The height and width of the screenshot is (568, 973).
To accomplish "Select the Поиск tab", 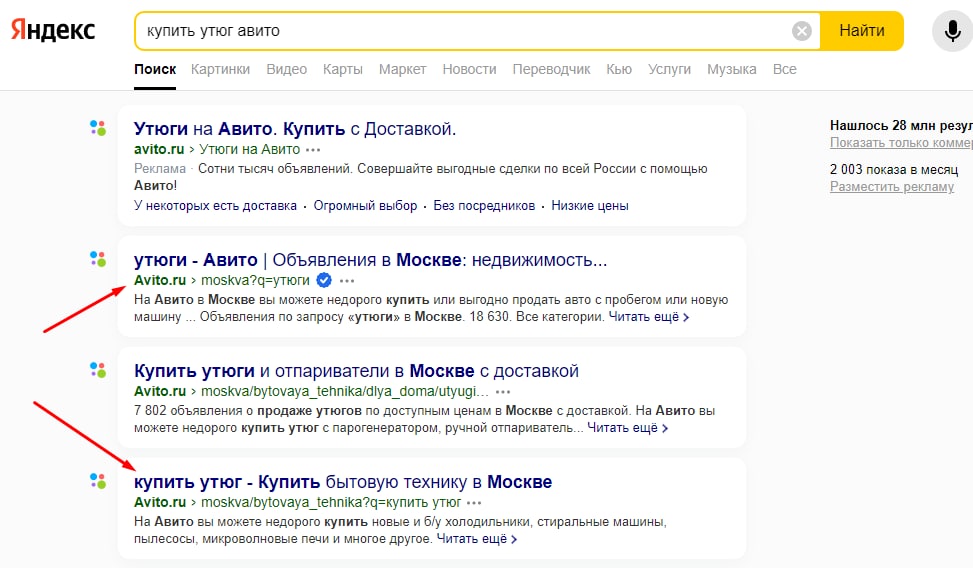I will tap(155, 69).
